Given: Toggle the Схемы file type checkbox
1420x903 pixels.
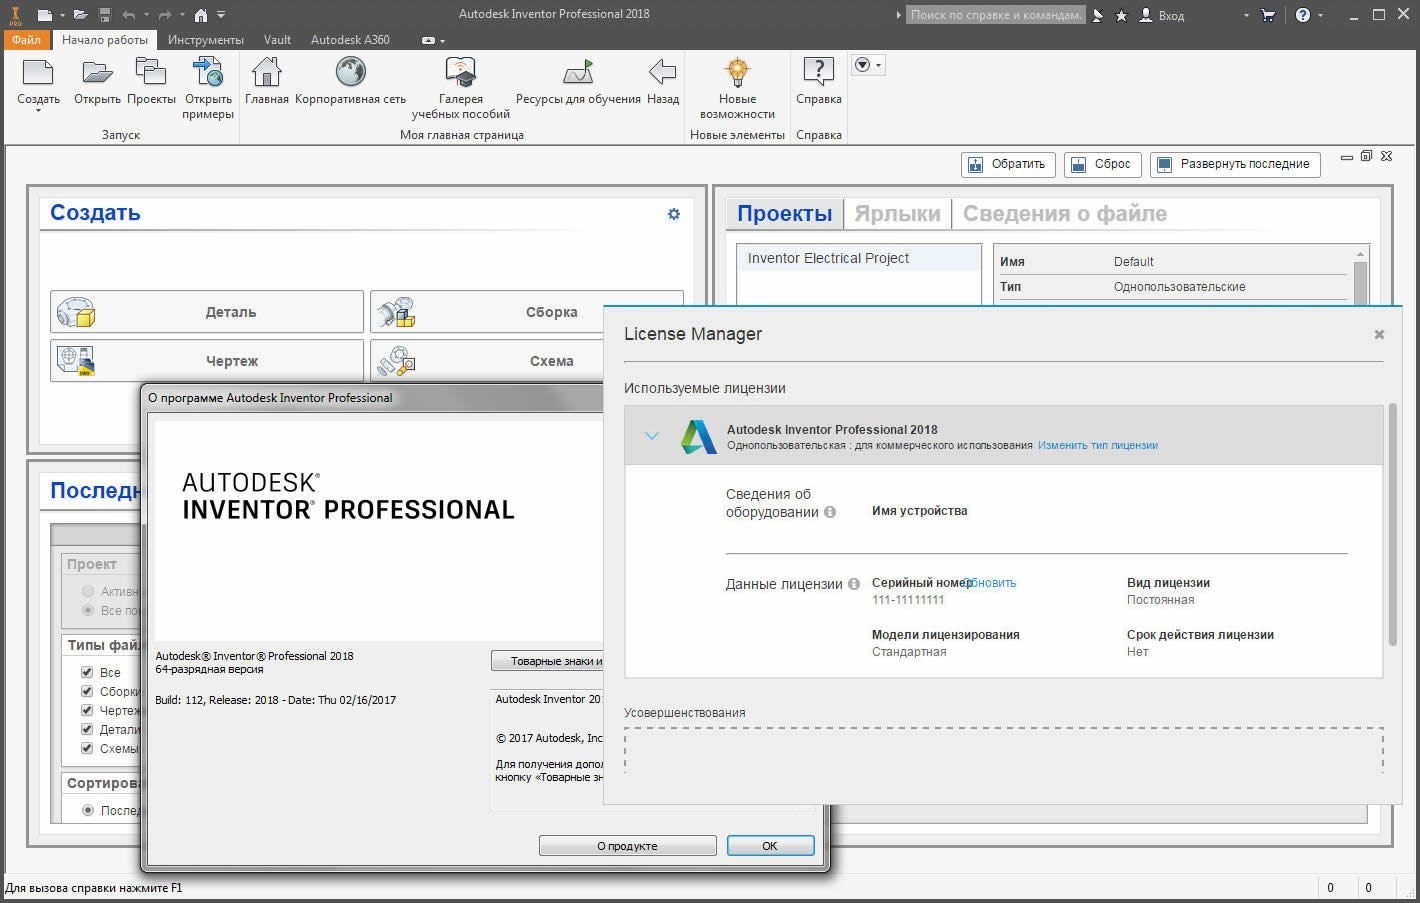Looking at the screenshot, I should coord(87,748).
